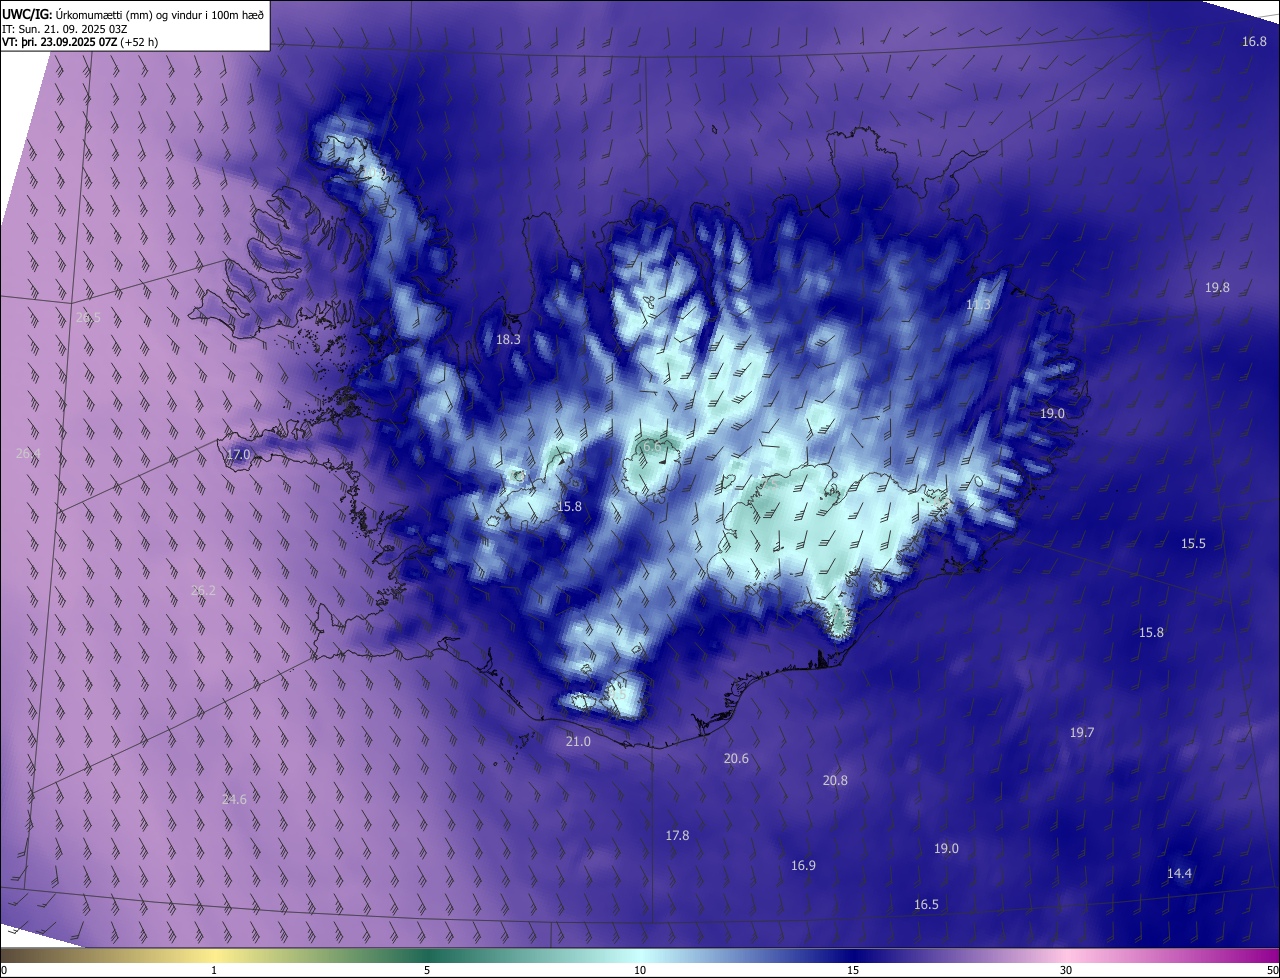The height and width of the screenshot is (978, 1280).
Task: Click the 16.9 value on the map
Action: (803, 865)
